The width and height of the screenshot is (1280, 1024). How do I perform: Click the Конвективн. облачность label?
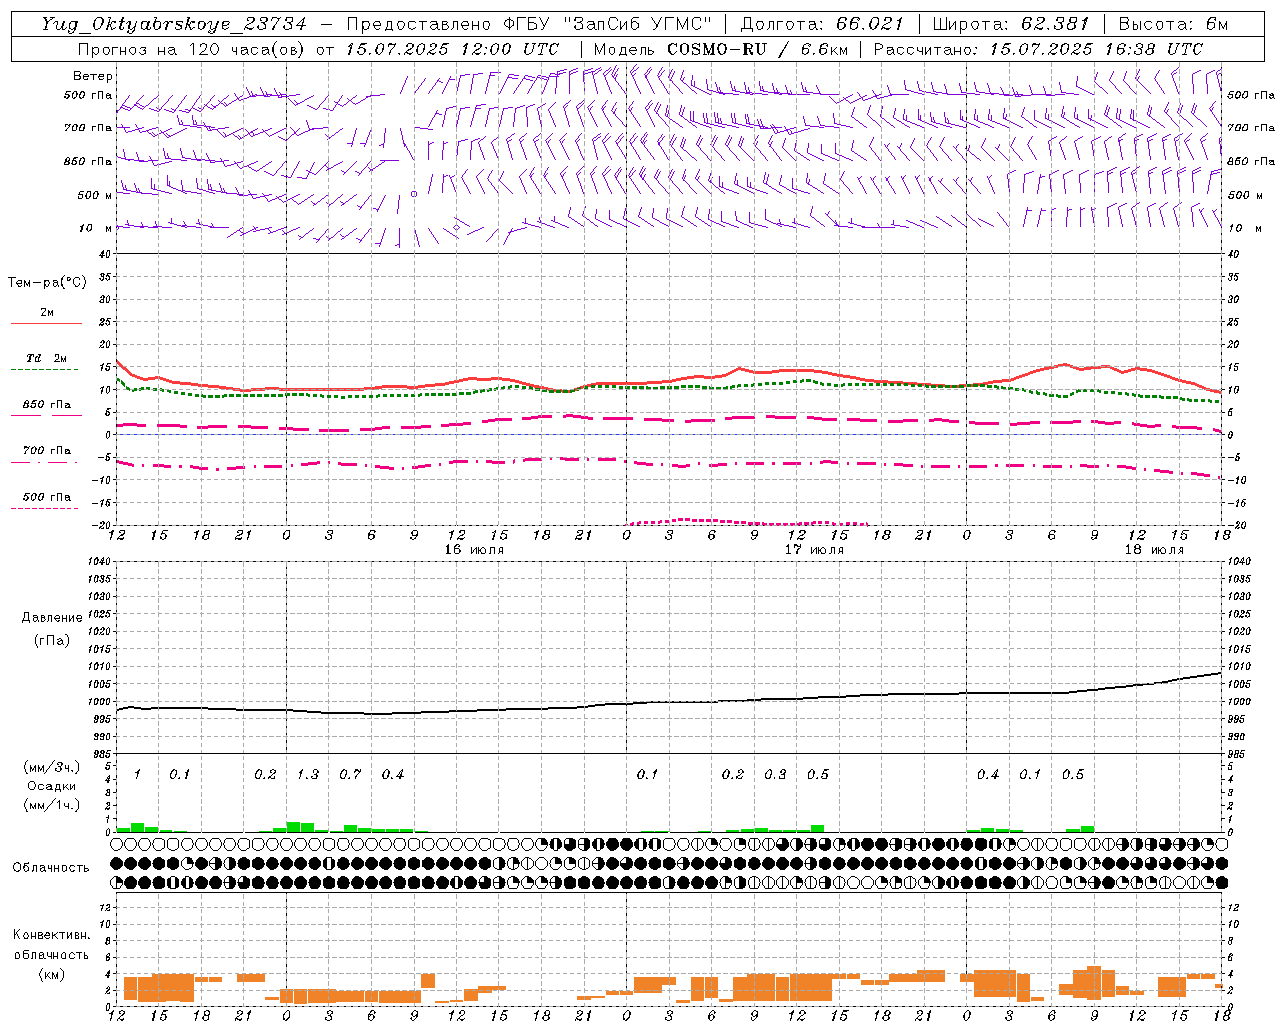pos(51,945)
